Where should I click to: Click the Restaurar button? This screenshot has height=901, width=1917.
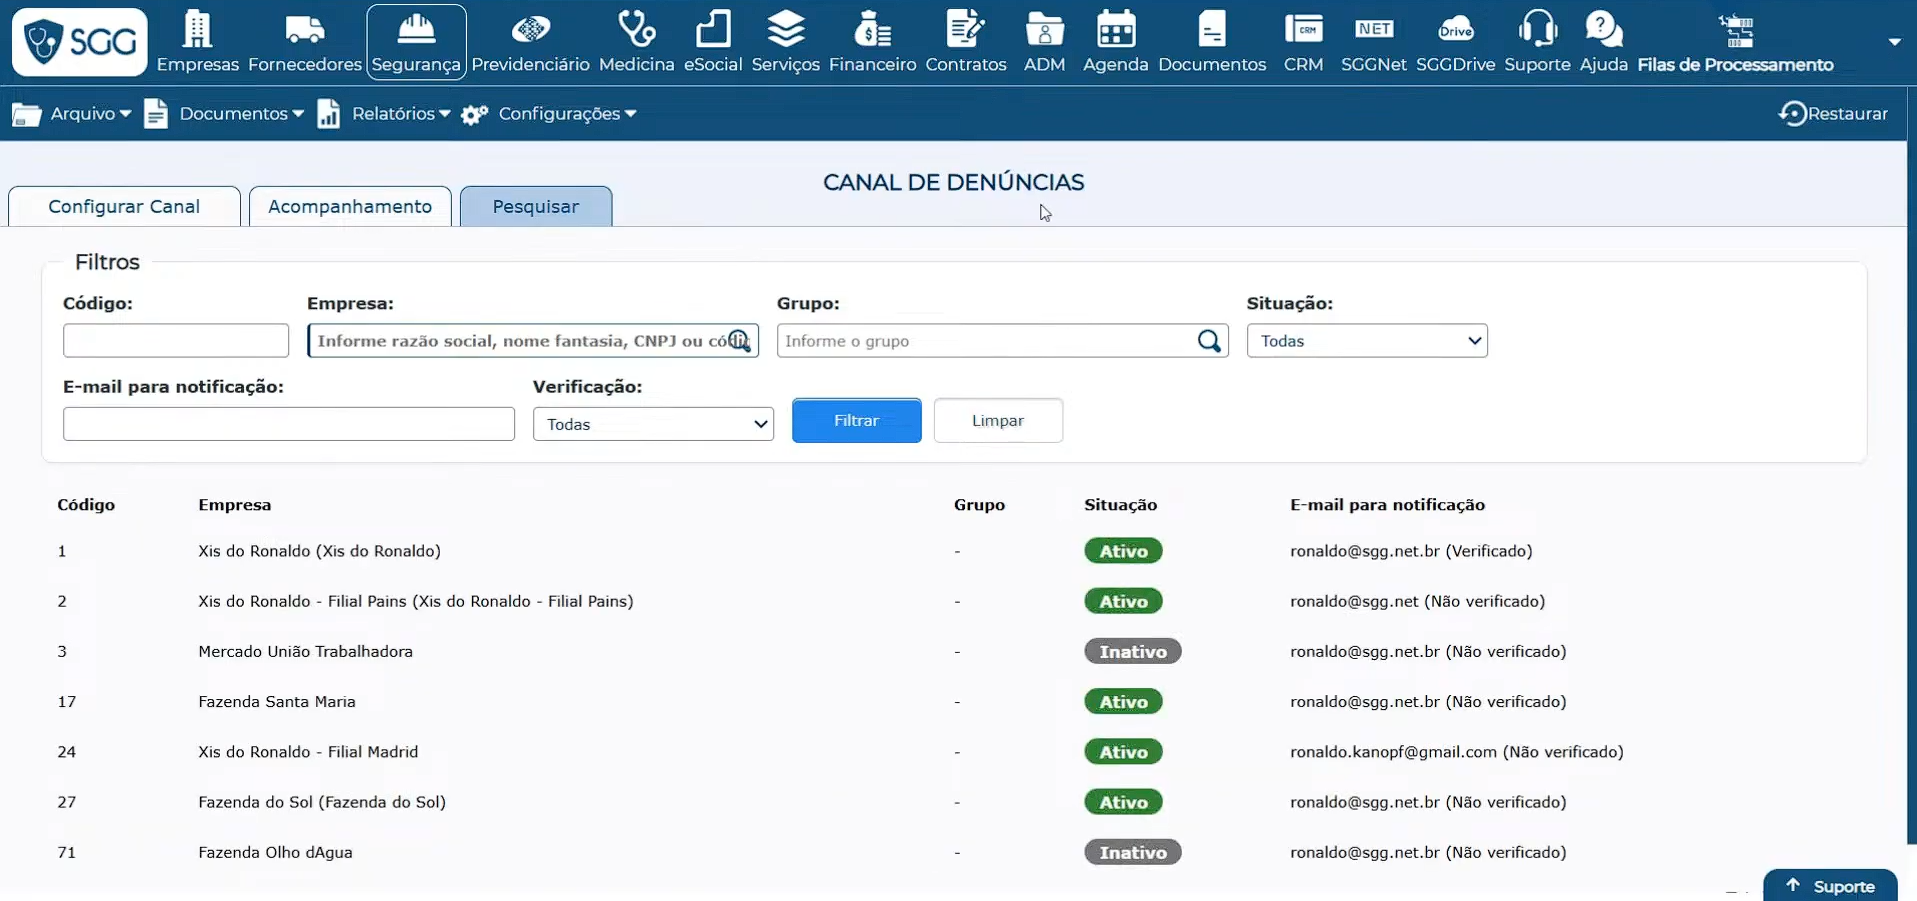pyautogui.click(x=1833, y=114)
